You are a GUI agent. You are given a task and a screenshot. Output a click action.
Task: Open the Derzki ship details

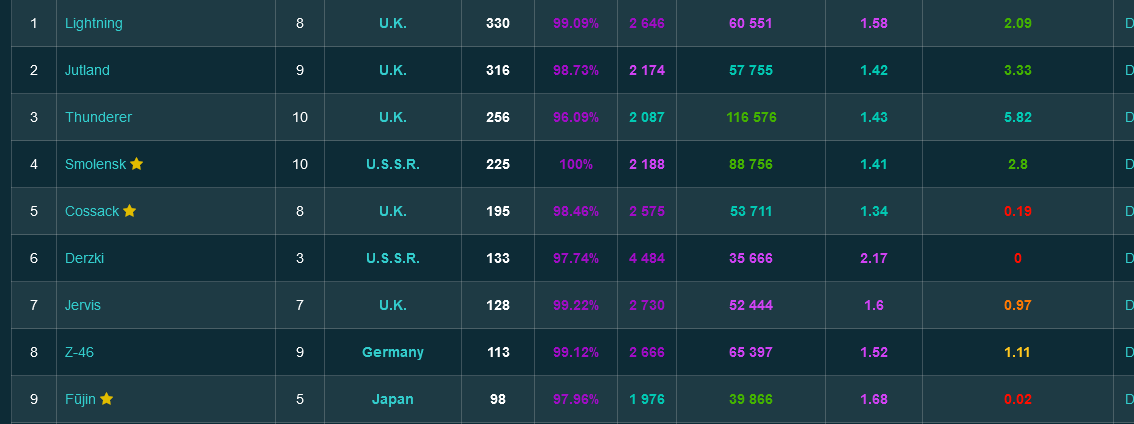(84, 258)
